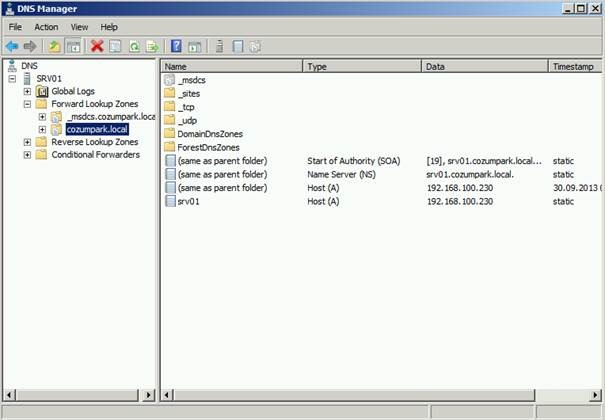Screen dimensions: 605x420
Task: Toggle Show/Hide Action Pane toolbar button
Action: point(194,47)
